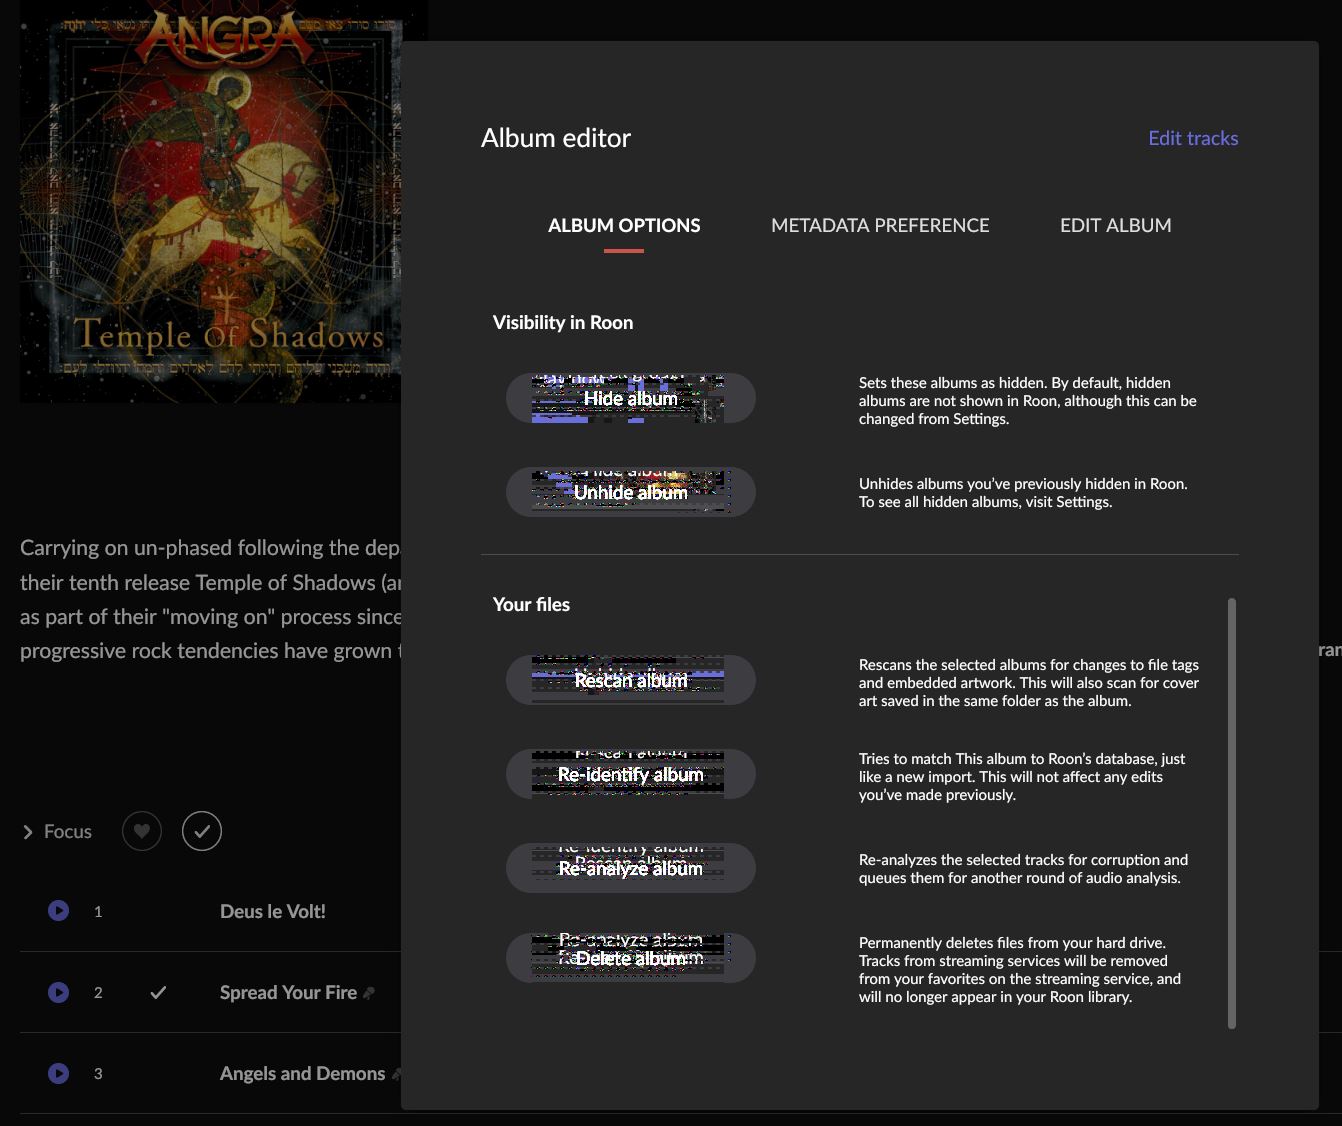Click the Temple of Shadows album cover
Screen dimensions: 1342x1126
click(x=210, y=200)
